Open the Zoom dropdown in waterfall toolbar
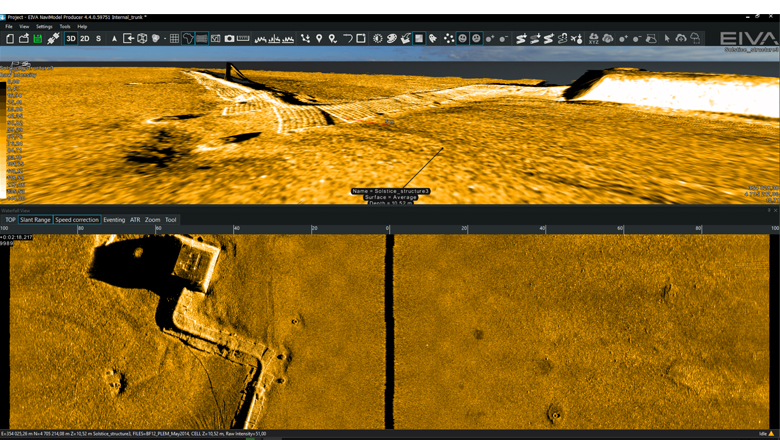Viewport: 780px width, 440px height. pos(152,220)
